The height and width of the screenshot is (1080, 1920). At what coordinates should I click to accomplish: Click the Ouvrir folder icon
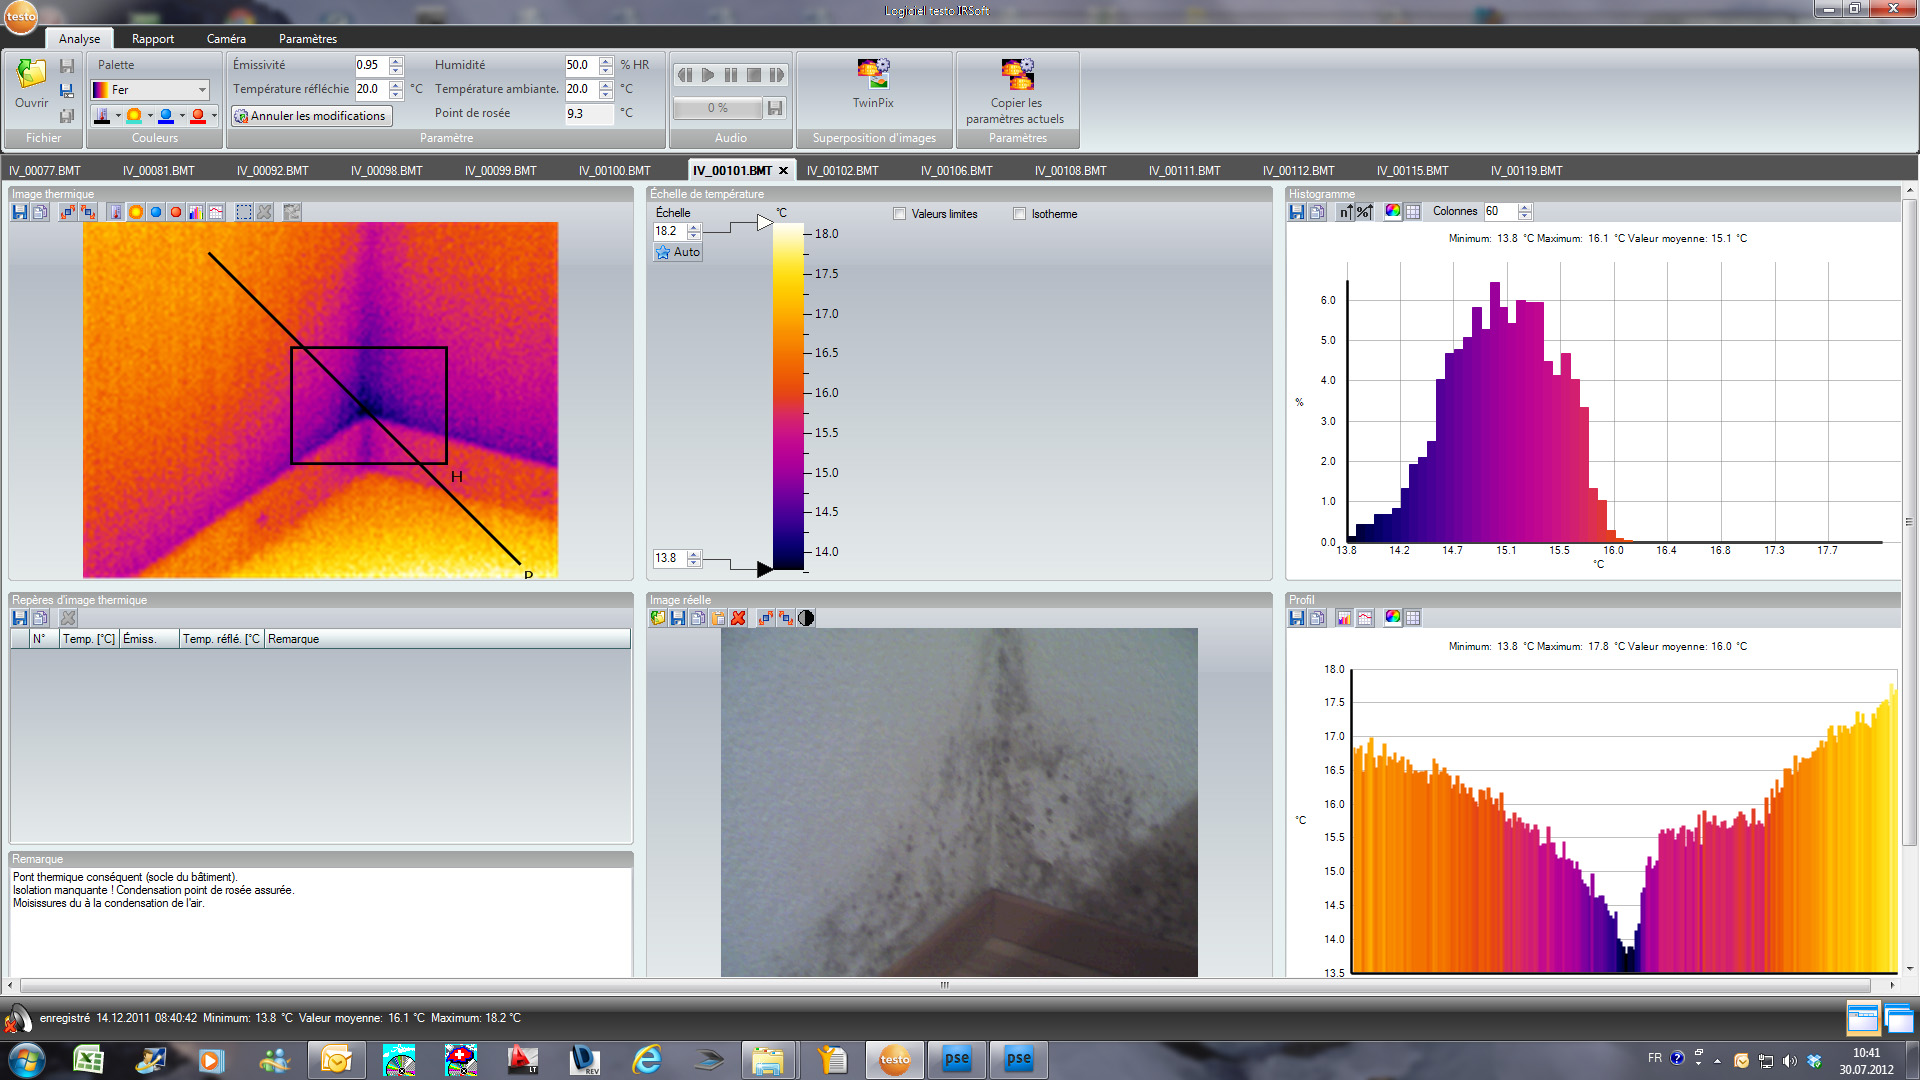pos(31,76)
